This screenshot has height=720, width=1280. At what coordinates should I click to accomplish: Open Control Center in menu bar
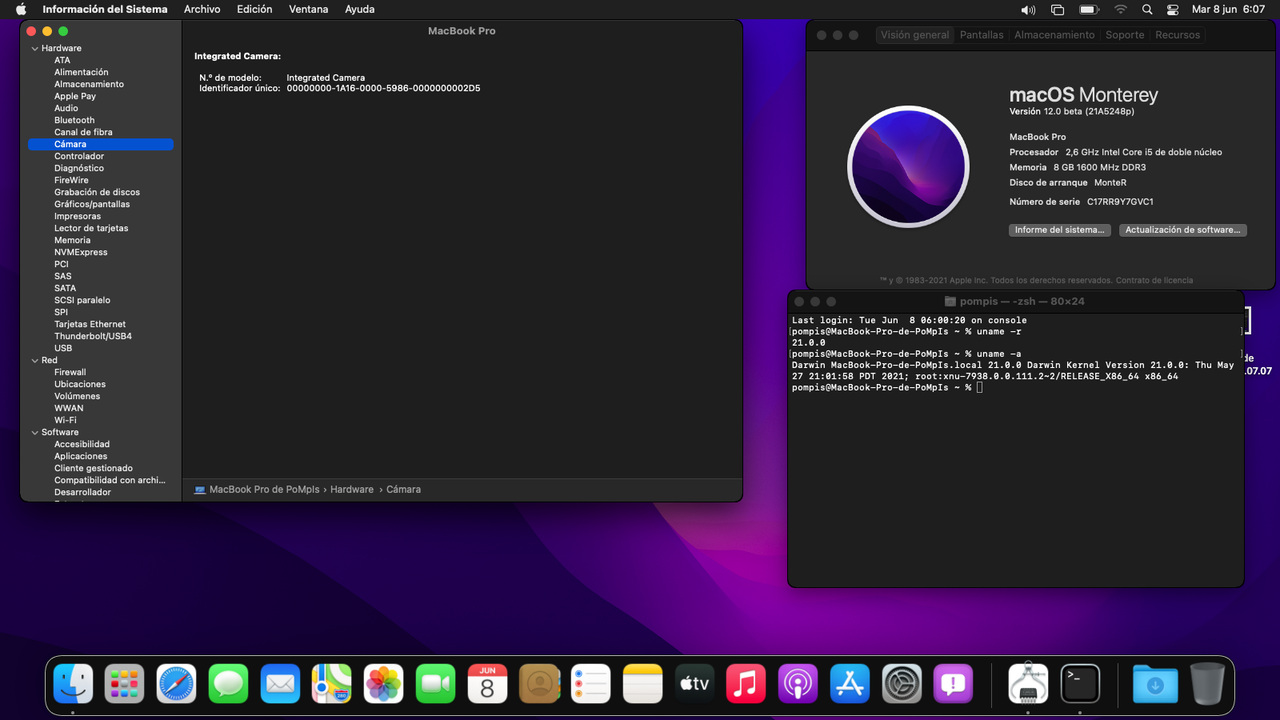[1173, 9]
